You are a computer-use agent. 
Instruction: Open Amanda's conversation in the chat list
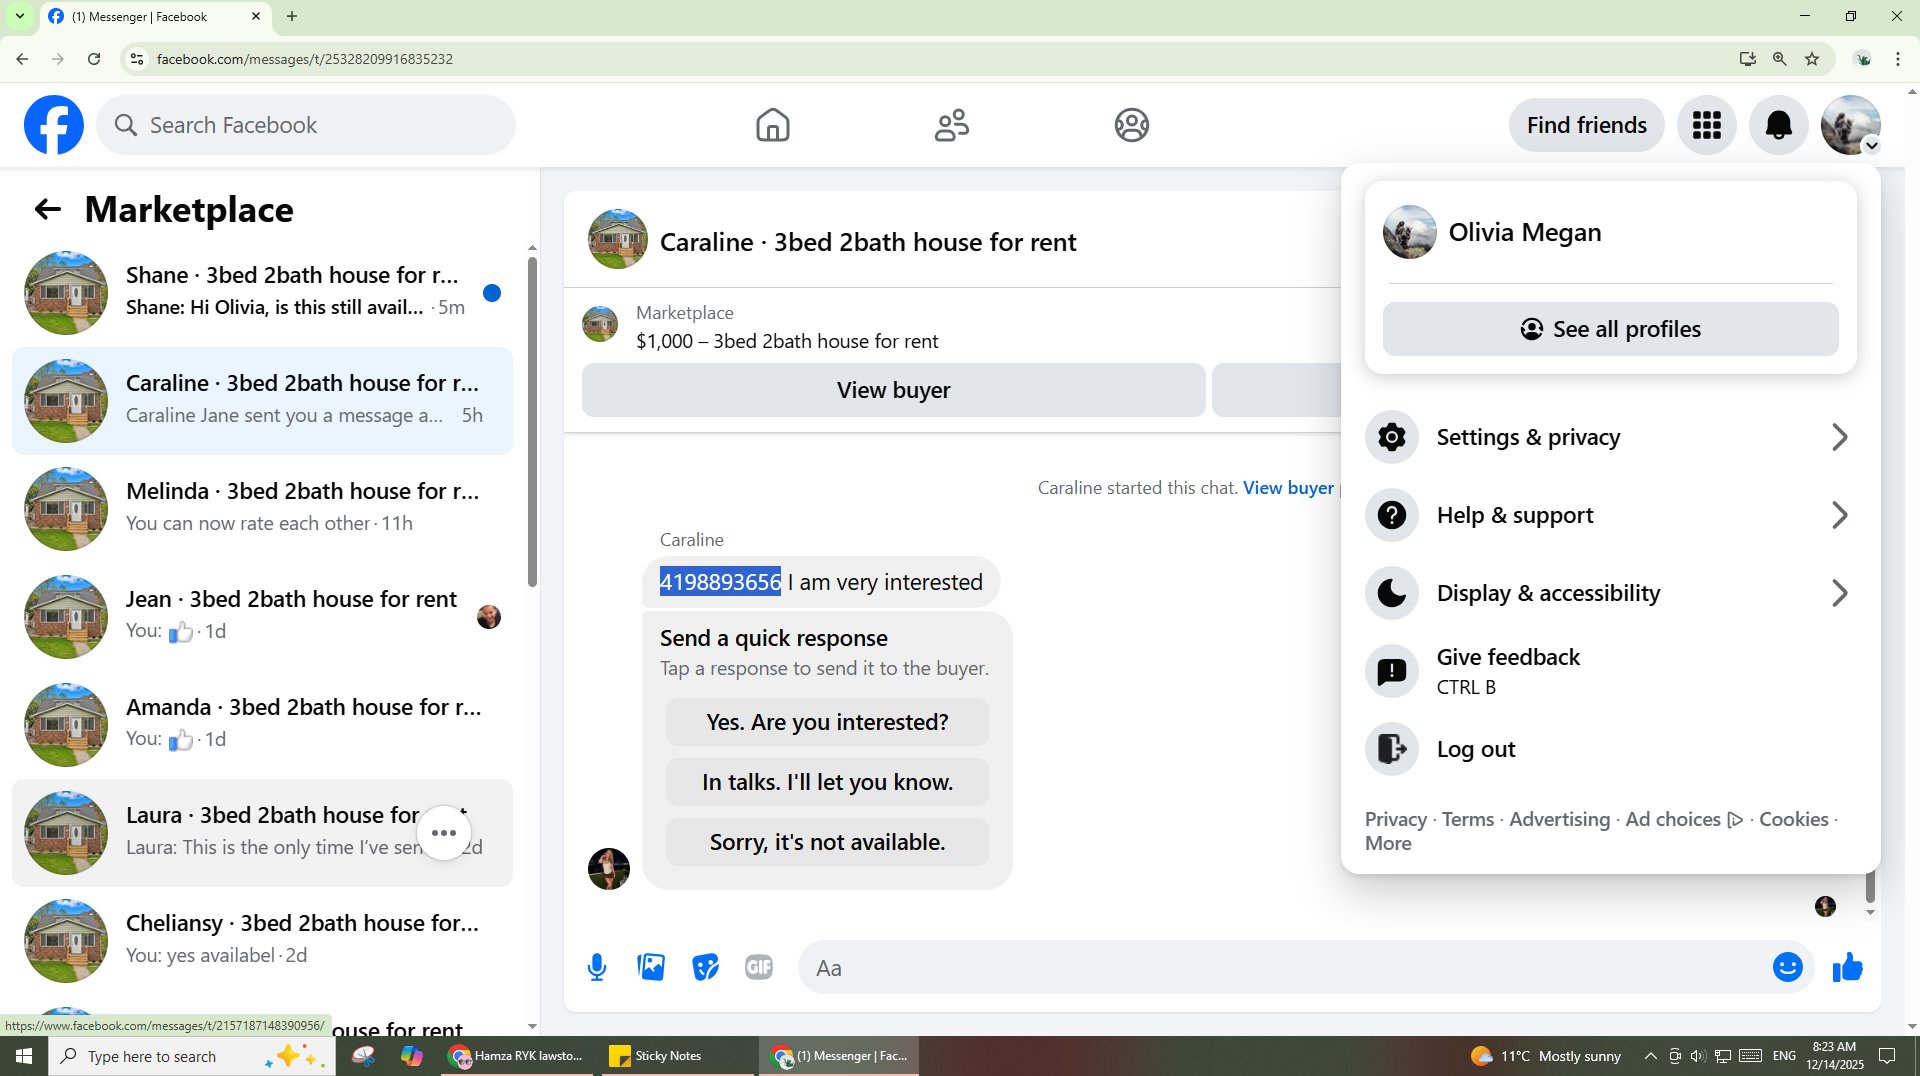pyautogui.click(x=262, y=725)
